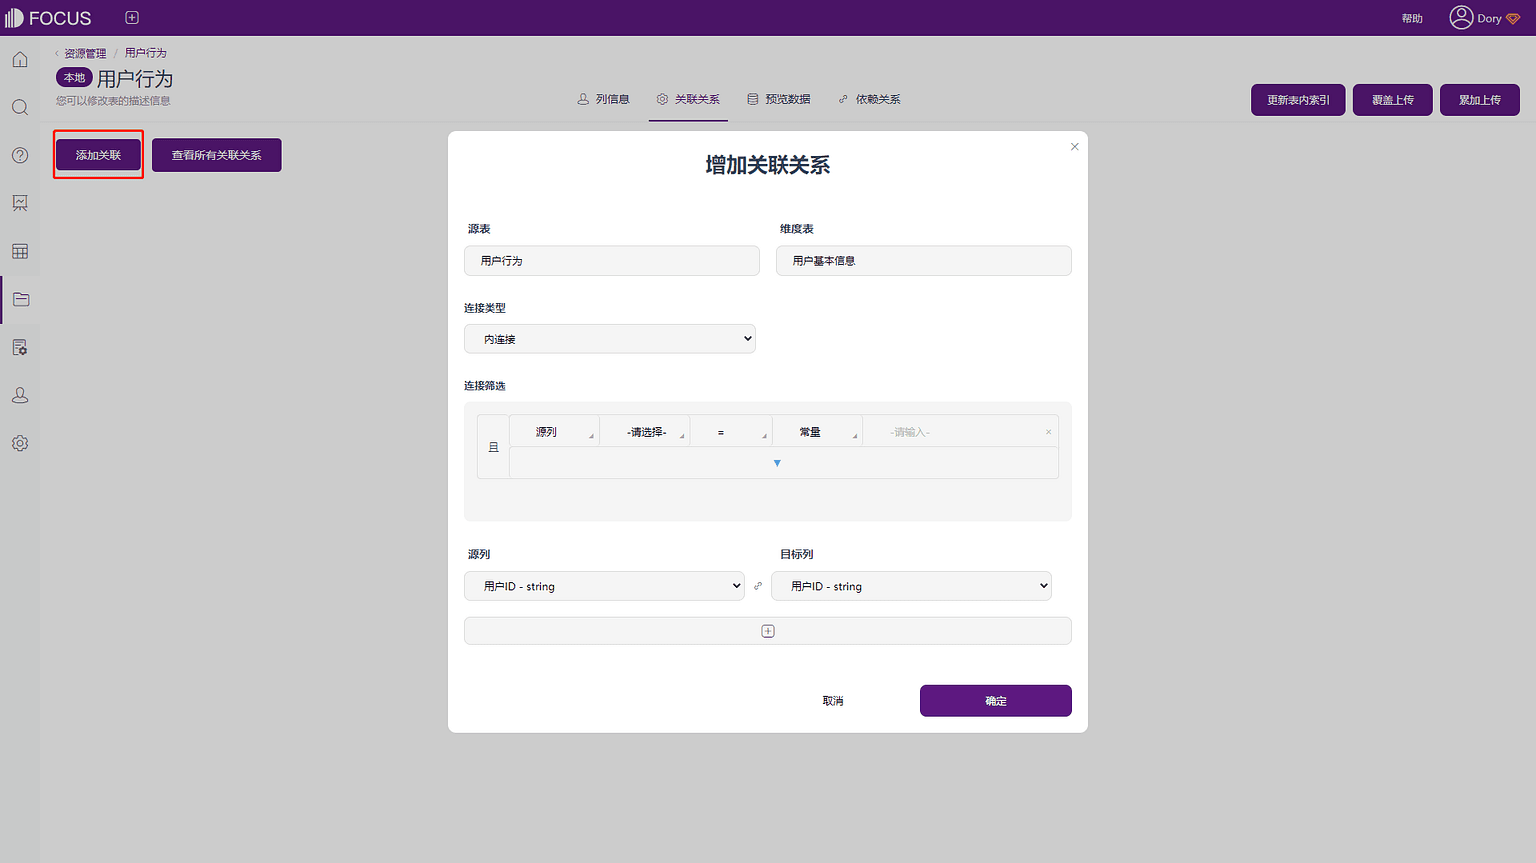Click the Dory user avatar icon
Image resolution: width=1536 pixels, height=863 pixels.
tap(1461, 18)
